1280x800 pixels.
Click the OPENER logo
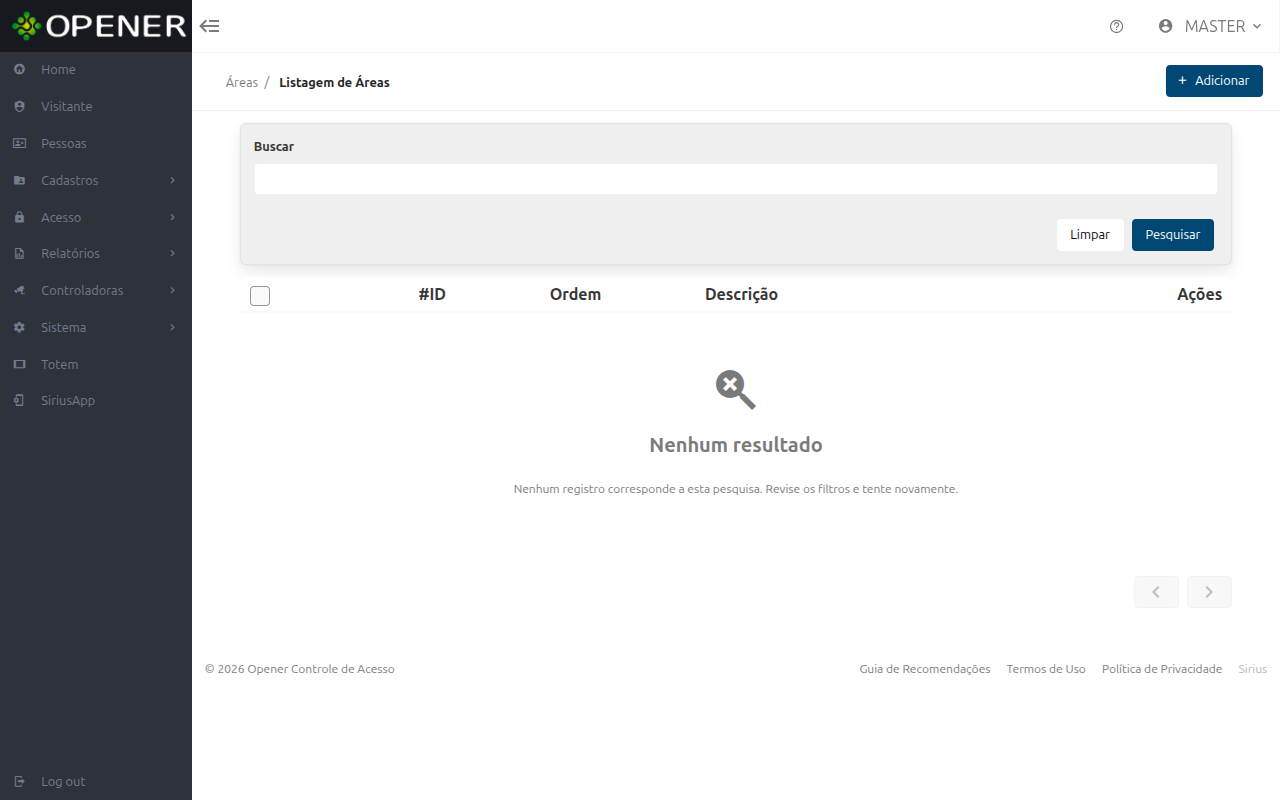(x=98, y=26)
